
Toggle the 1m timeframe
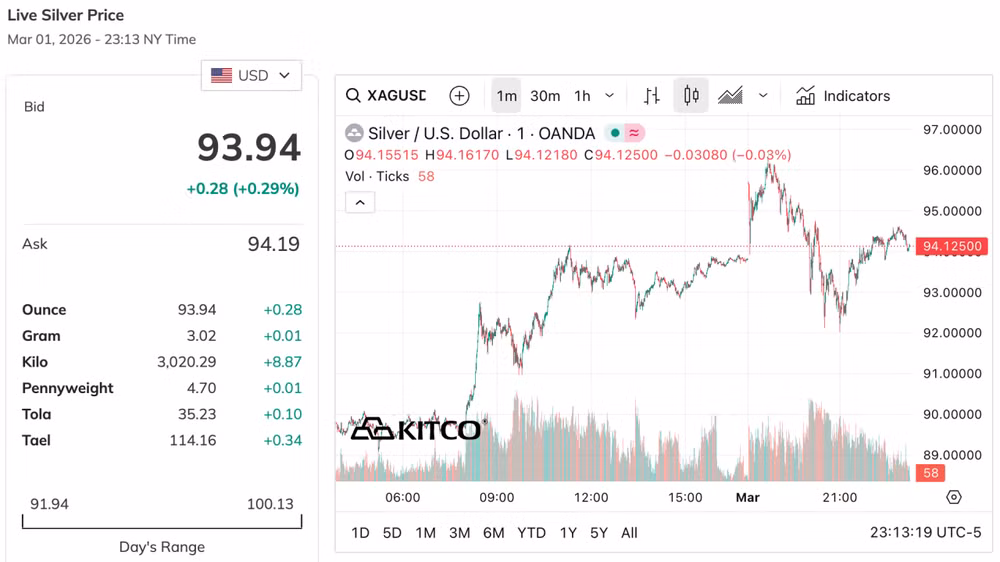pos(507,96)
